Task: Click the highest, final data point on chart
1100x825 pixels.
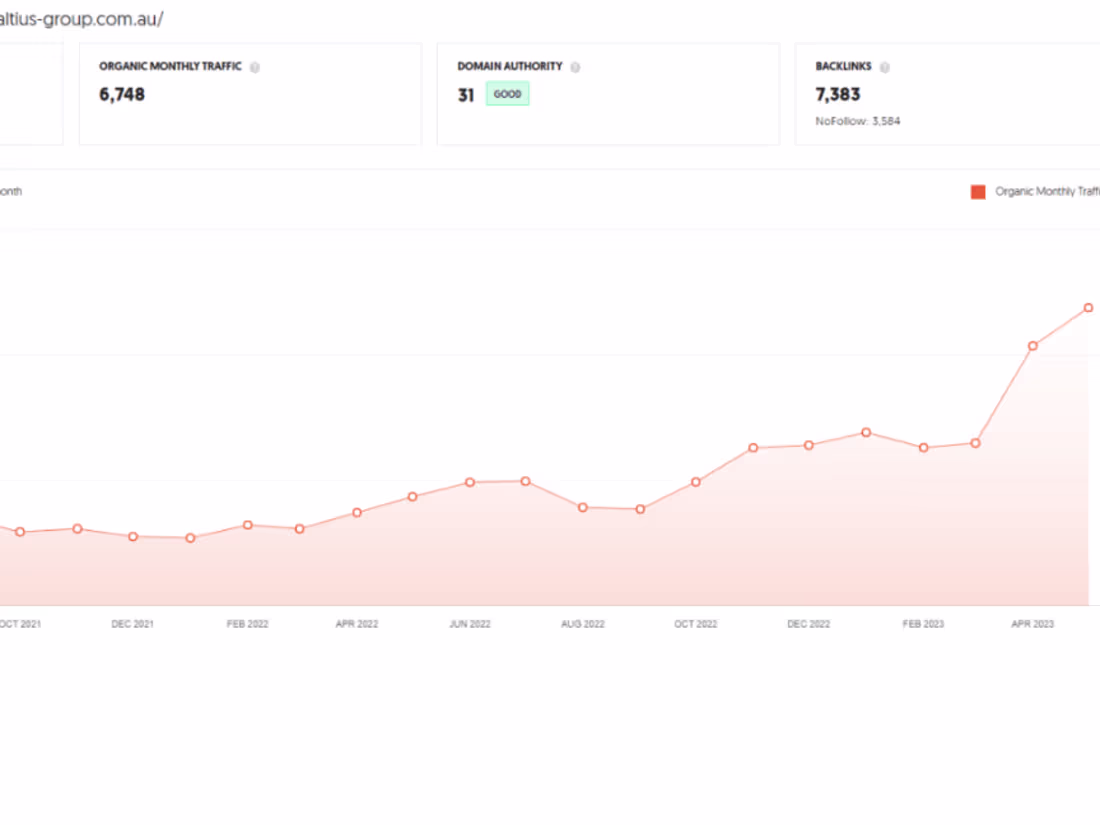Action: pos(1089,308)
